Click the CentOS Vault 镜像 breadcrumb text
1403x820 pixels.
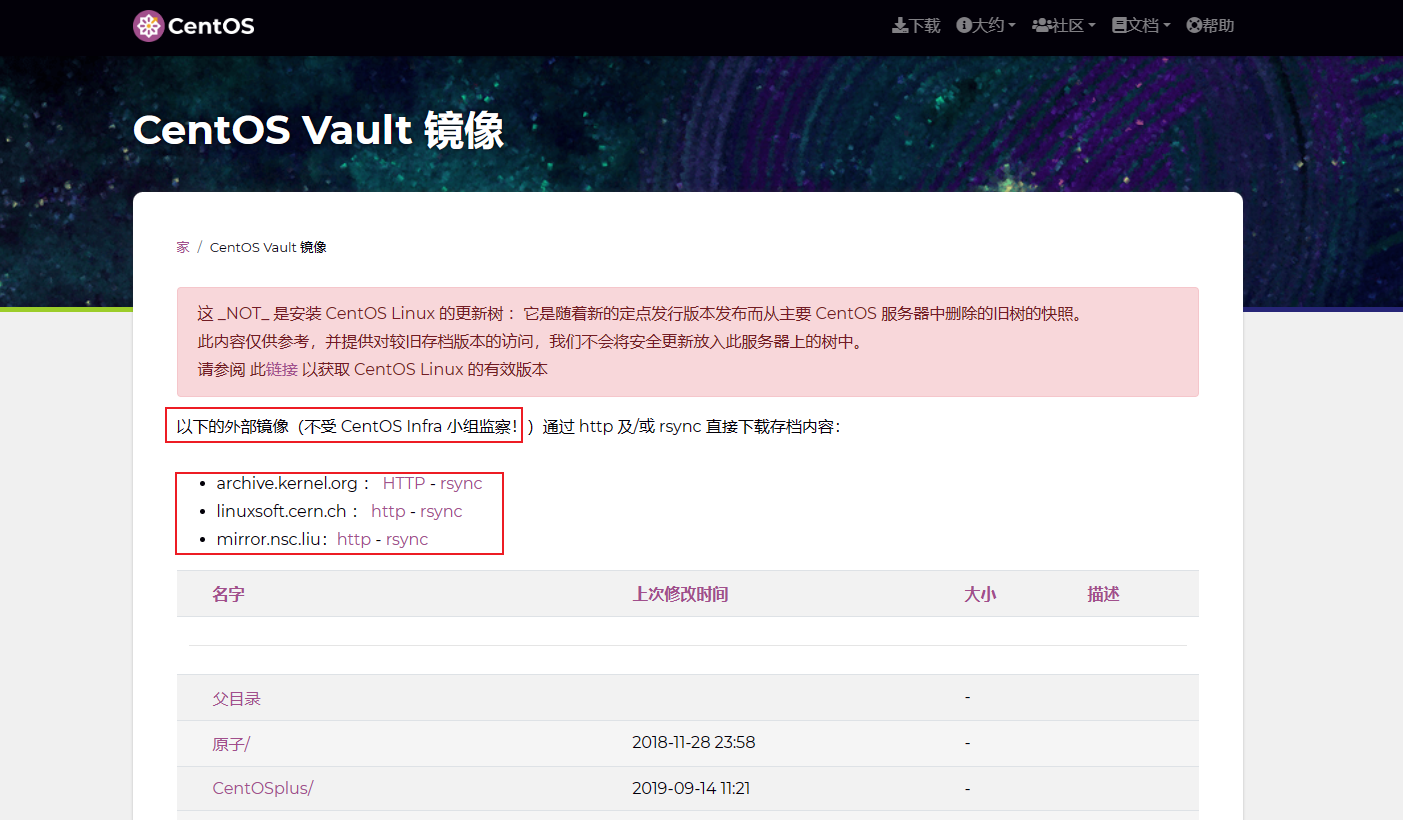click(268, 247)
